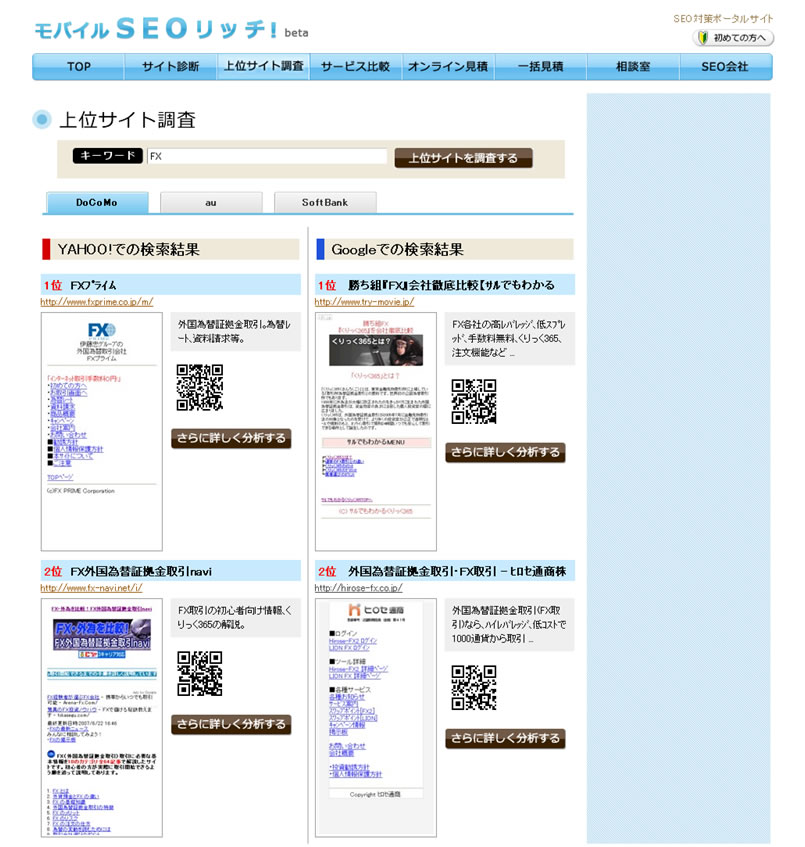Open the http://www.try-movie.jp/ link
Image resolution: width=805 pixels, height=847 pixels.
click(365, 302)
